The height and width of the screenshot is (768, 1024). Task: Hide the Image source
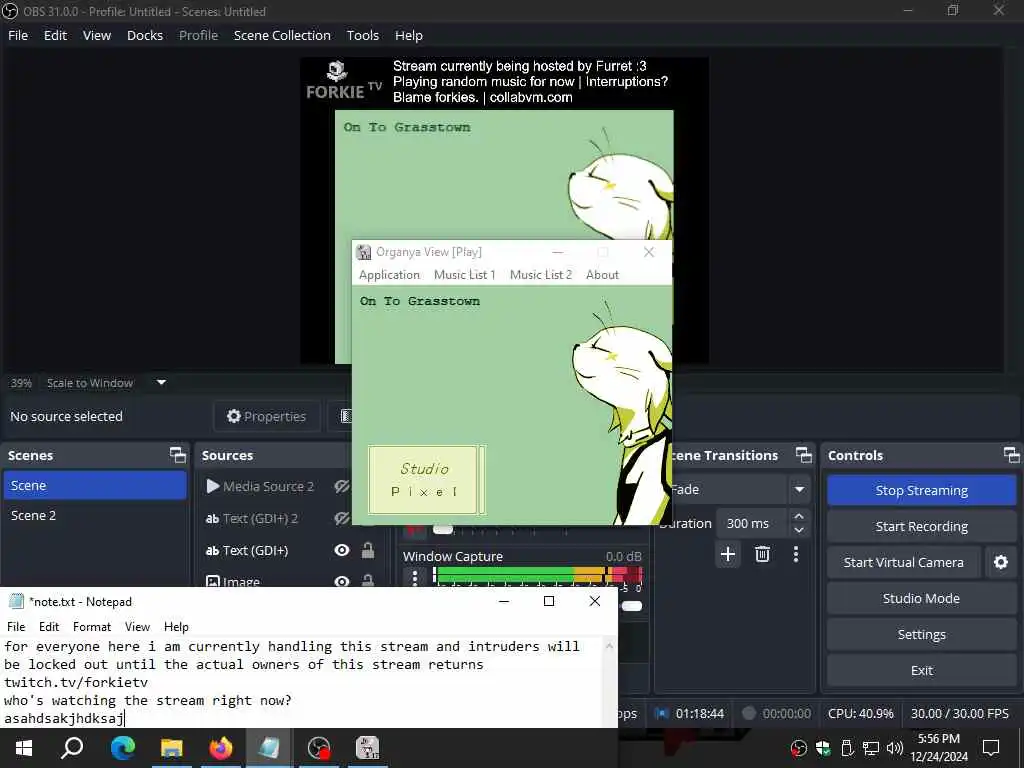tap(342, 581)
